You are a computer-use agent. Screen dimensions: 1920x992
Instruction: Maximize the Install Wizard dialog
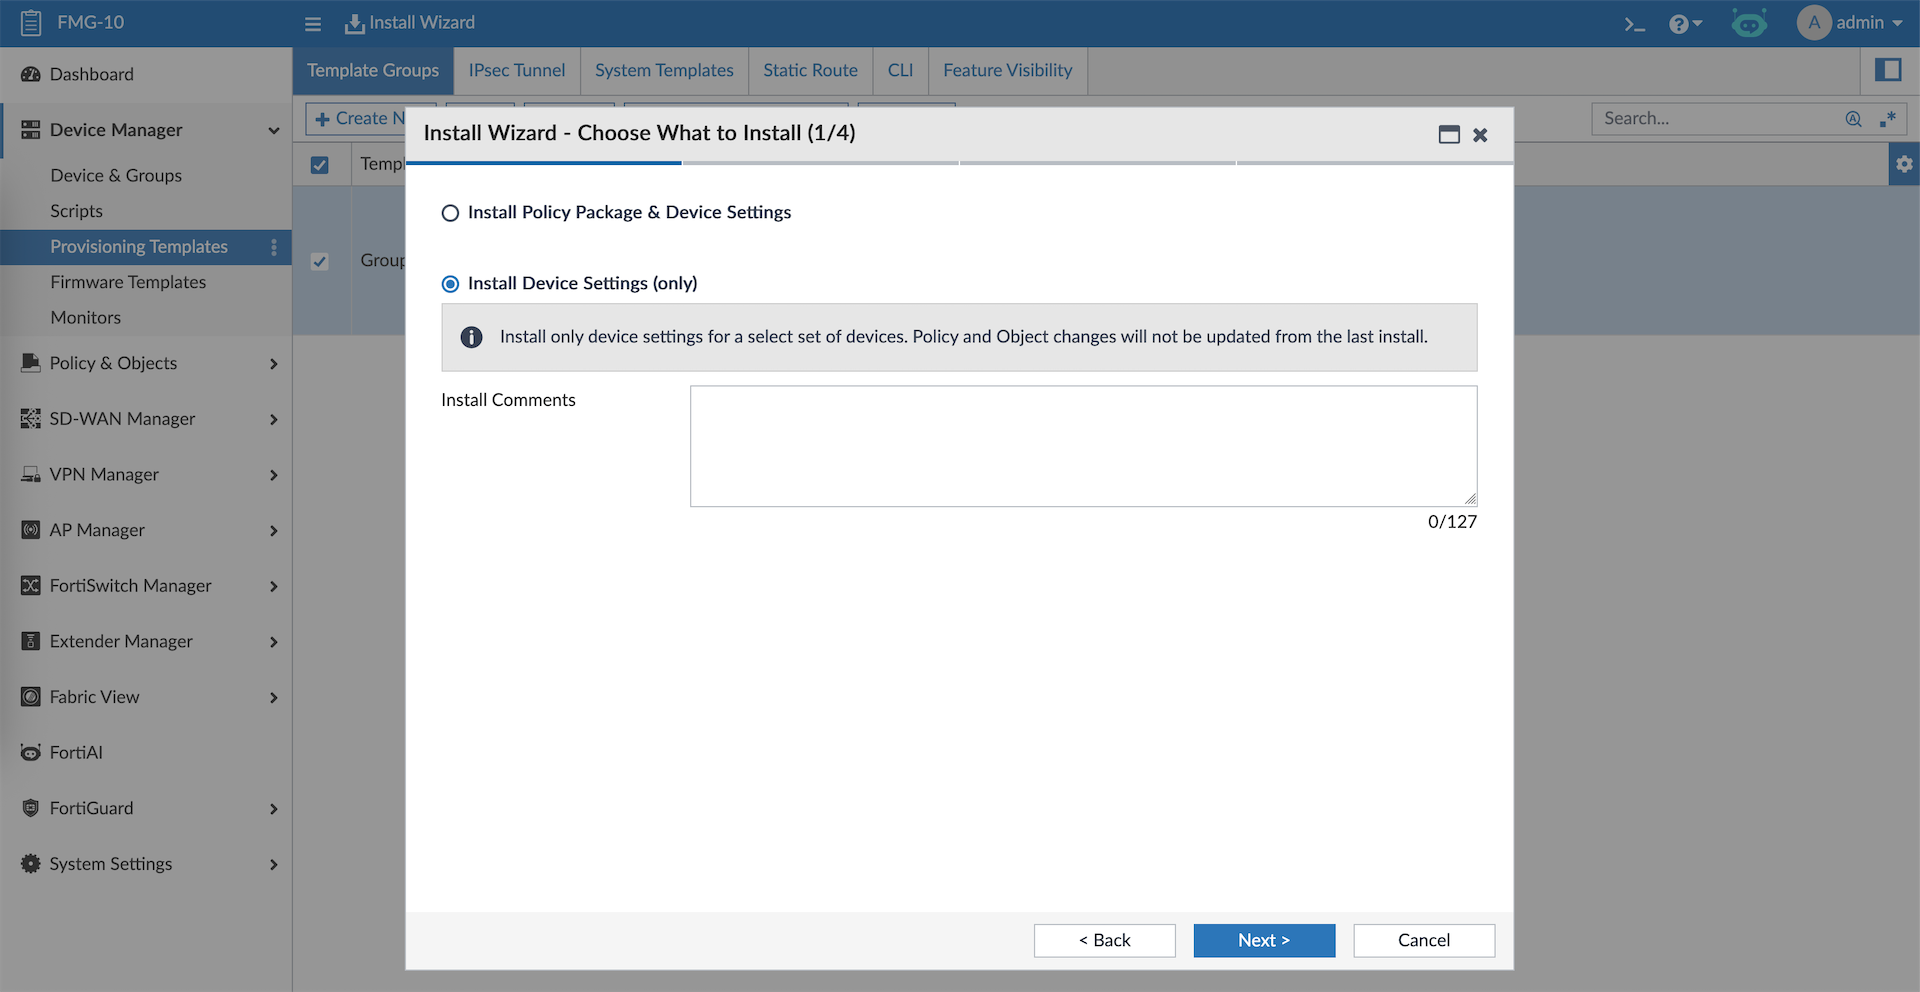point(1449,135)
